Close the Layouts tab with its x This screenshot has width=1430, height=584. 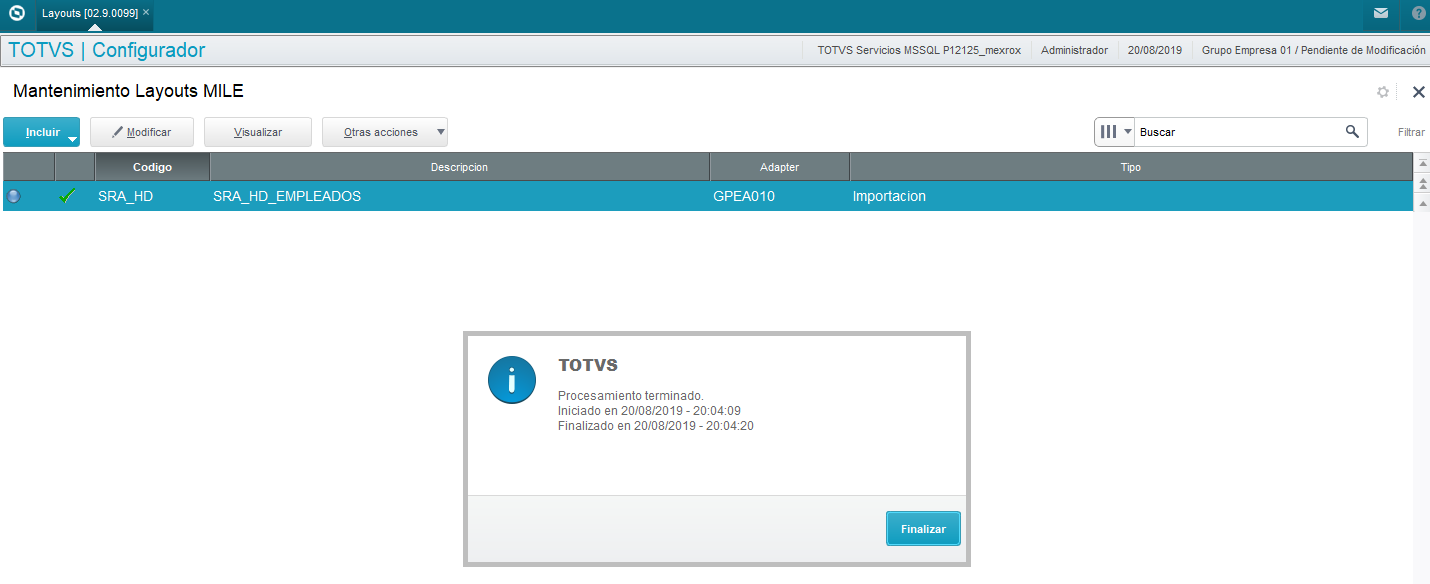[x=146, y=13]
